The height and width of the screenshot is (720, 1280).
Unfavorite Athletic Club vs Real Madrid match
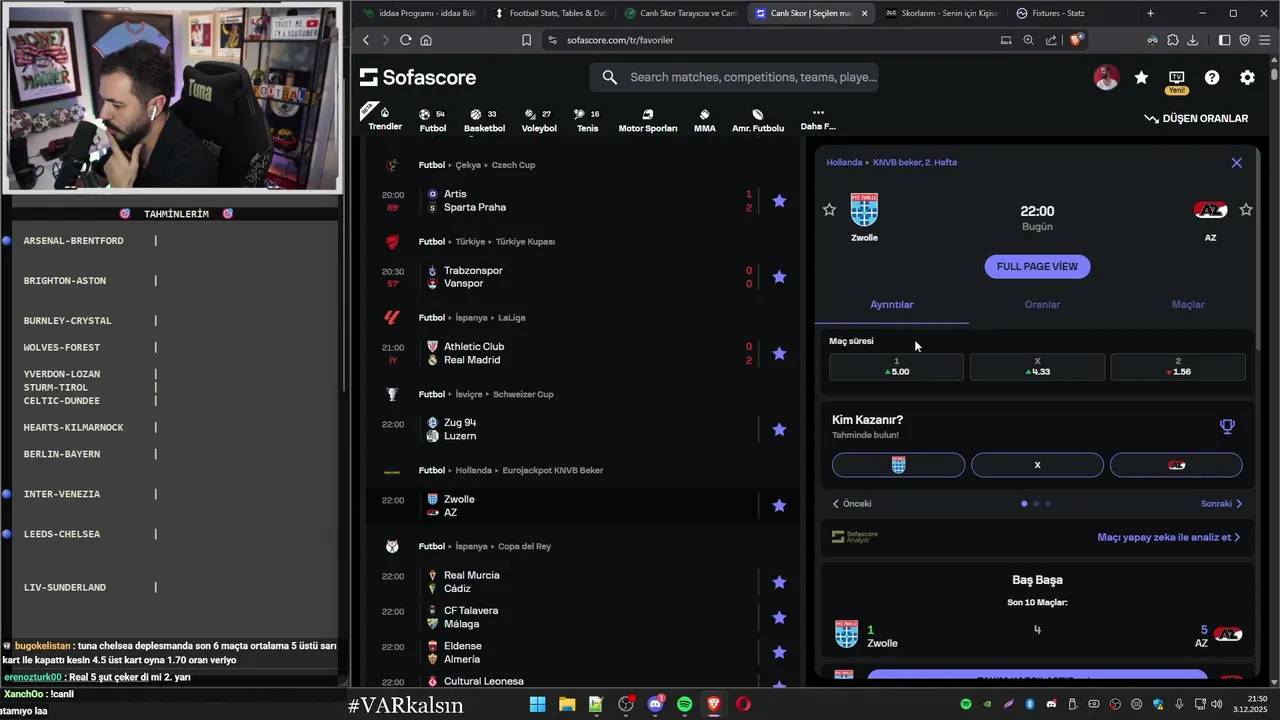(779, 353)
